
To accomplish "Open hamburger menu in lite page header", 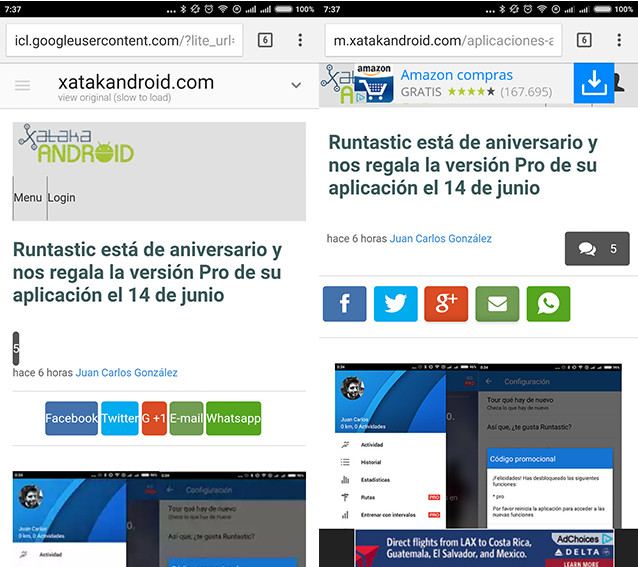I will [x=22, y=85].
